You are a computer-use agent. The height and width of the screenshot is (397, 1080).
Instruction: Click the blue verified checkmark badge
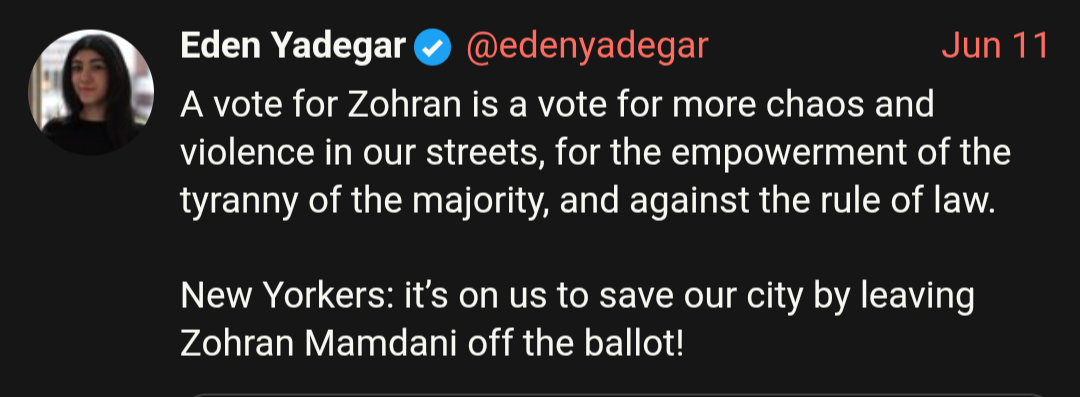[433, 48]
